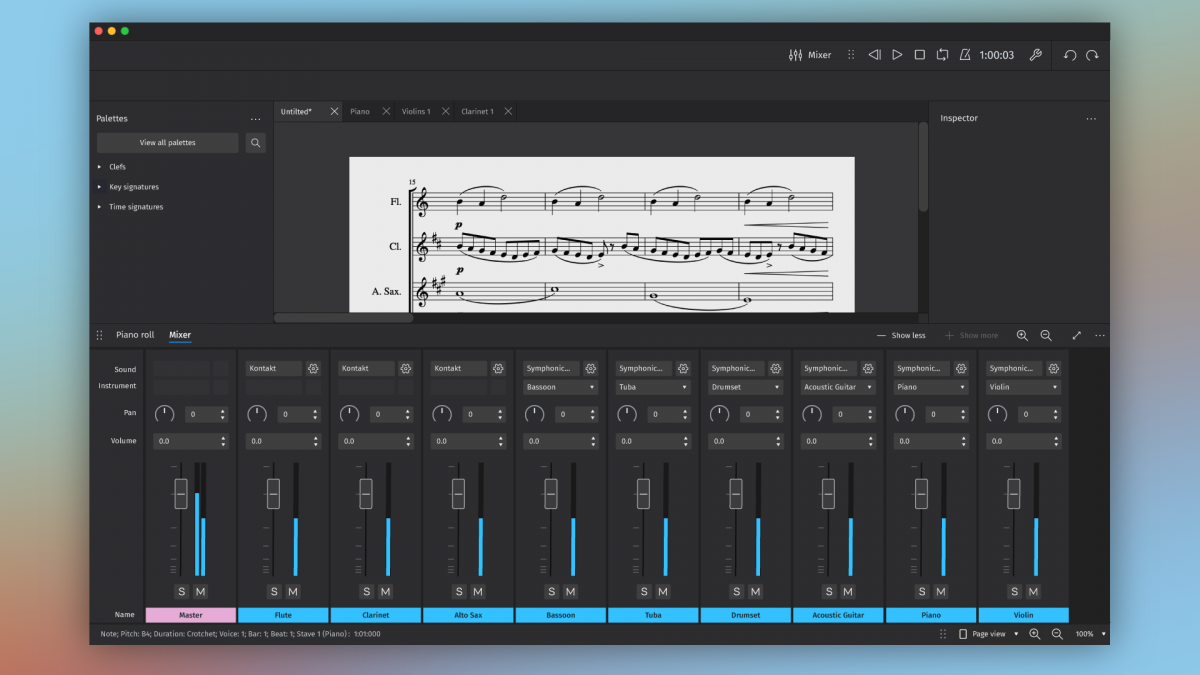Switch to the Piano roll tab
Image resolution: width=1200 pixels, height=675 pixels.
(x=135, y=335)
